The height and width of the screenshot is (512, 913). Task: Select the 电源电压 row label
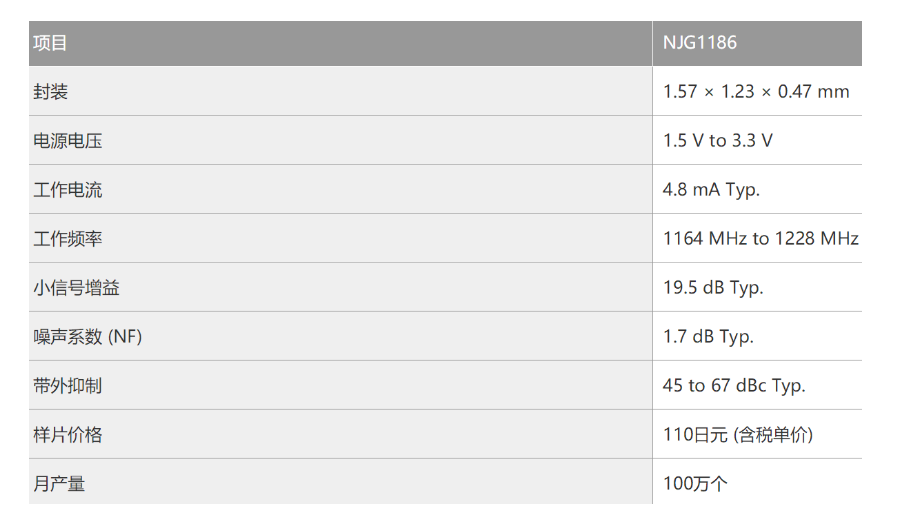[x=68, y=141]
